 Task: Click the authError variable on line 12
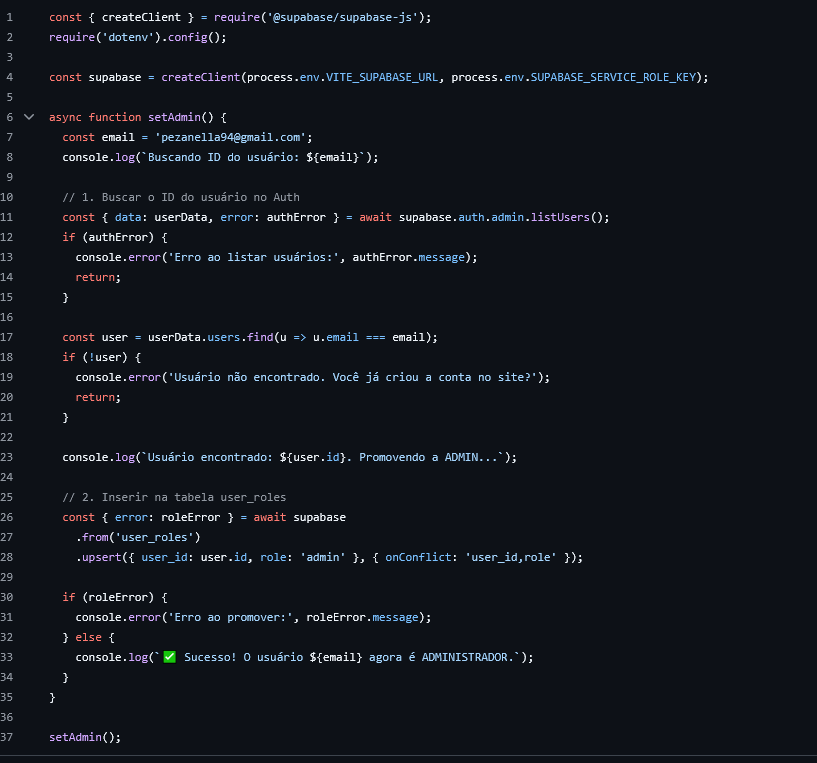pyautogui.click(x=118, y=238)
